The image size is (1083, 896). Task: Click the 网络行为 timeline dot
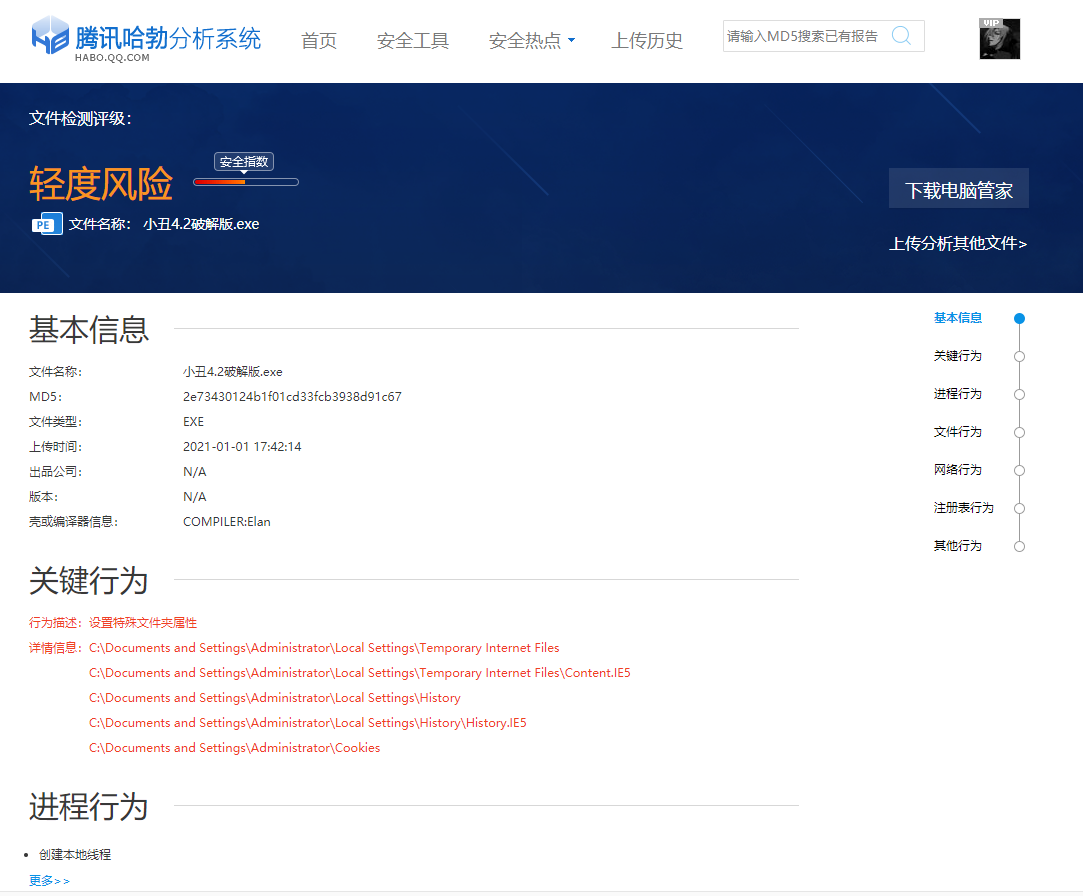[1019, 470]
